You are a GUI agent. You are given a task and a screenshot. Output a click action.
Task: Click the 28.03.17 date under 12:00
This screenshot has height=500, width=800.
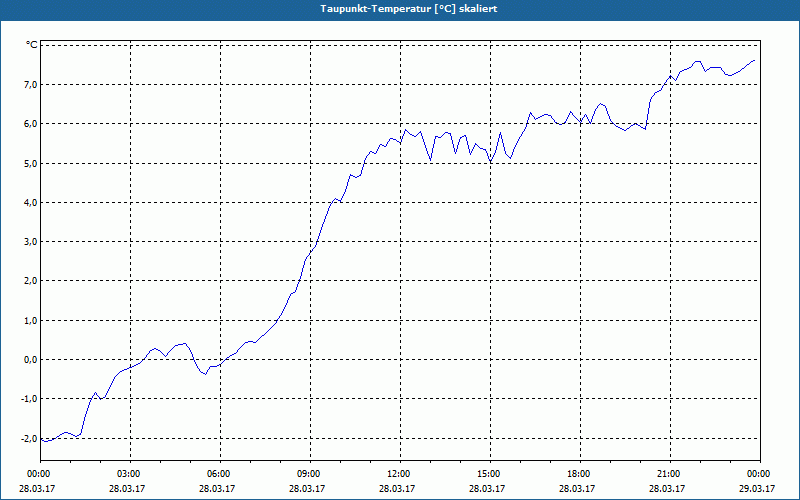(x=397, y=488)
